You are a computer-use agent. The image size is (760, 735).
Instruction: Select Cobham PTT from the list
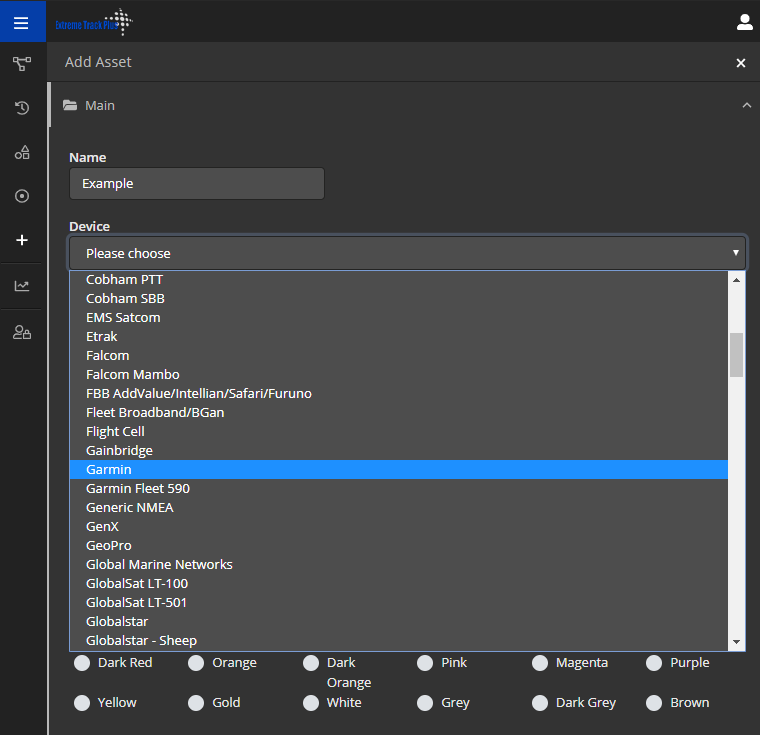[x=398, y=280]
